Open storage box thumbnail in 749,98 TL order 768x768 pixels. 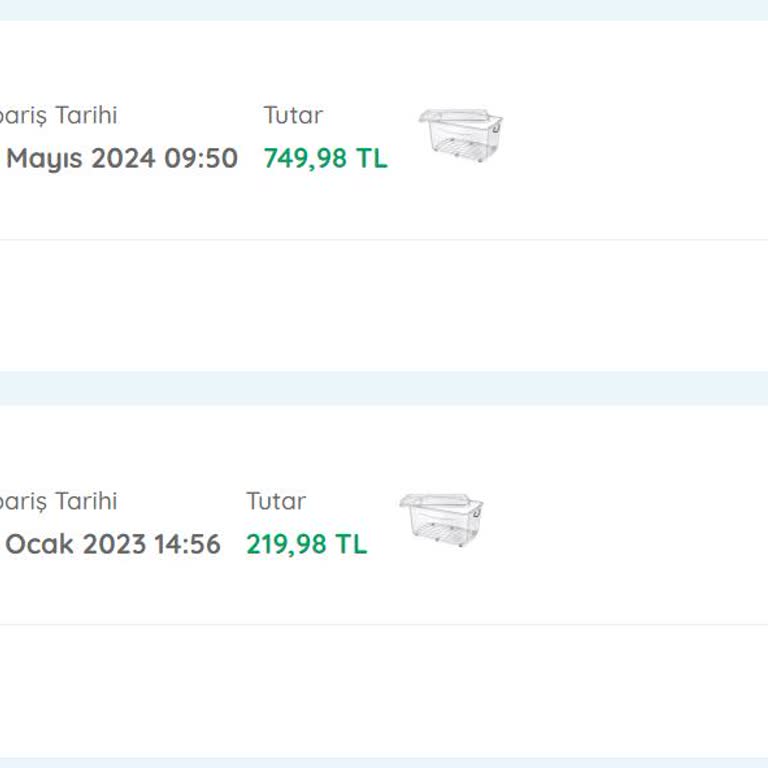[x=460, y=135]
